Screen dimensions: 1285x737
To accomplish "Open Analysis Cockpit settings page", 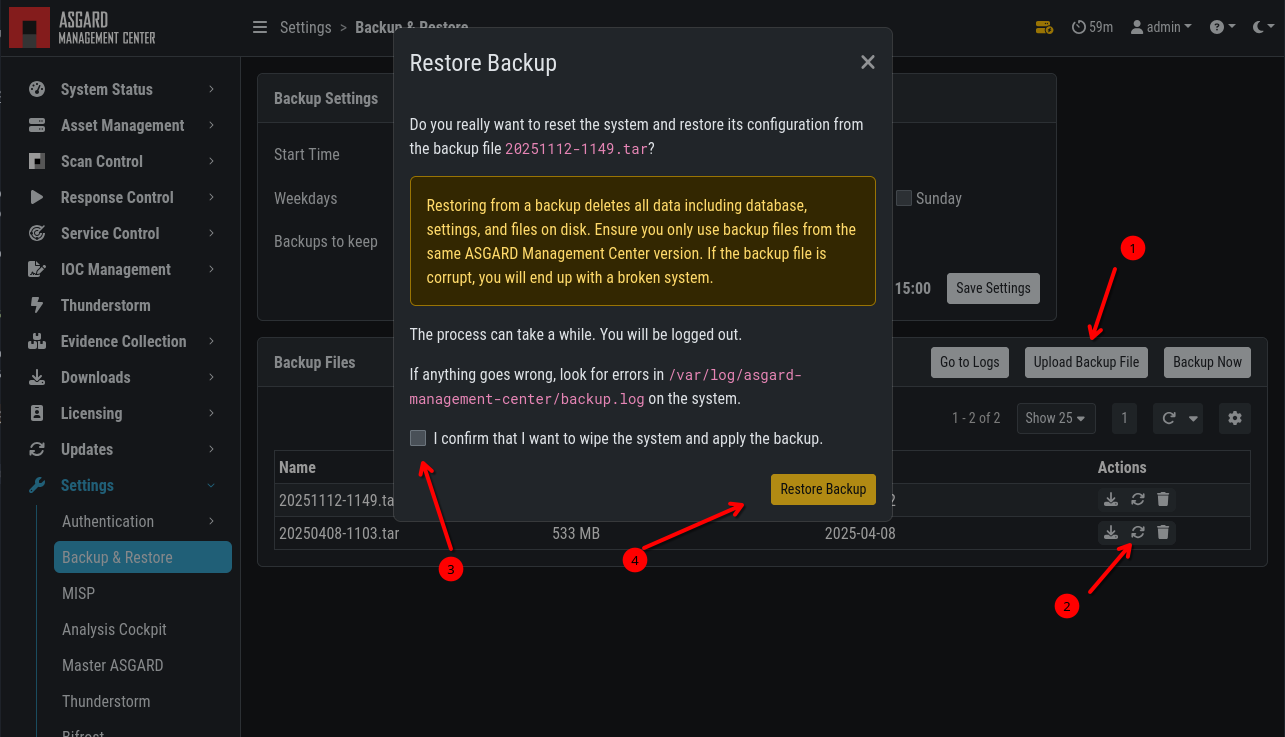I will (x=114, y=629).
